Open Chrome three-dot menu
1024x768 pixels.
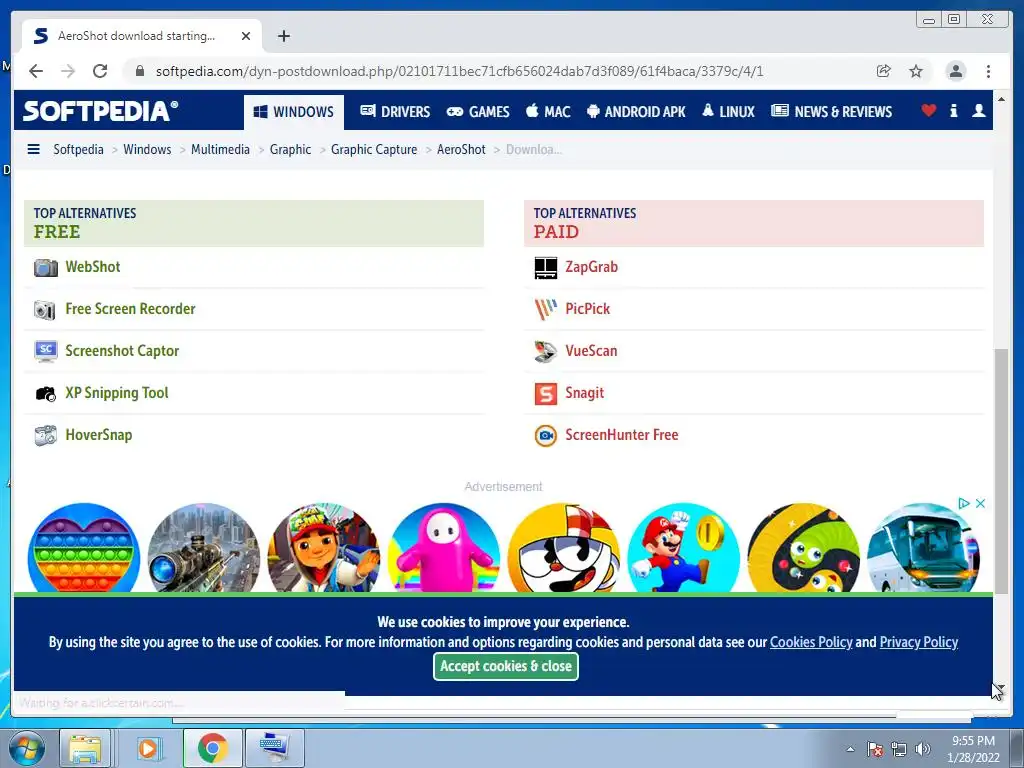pos(988,71)
